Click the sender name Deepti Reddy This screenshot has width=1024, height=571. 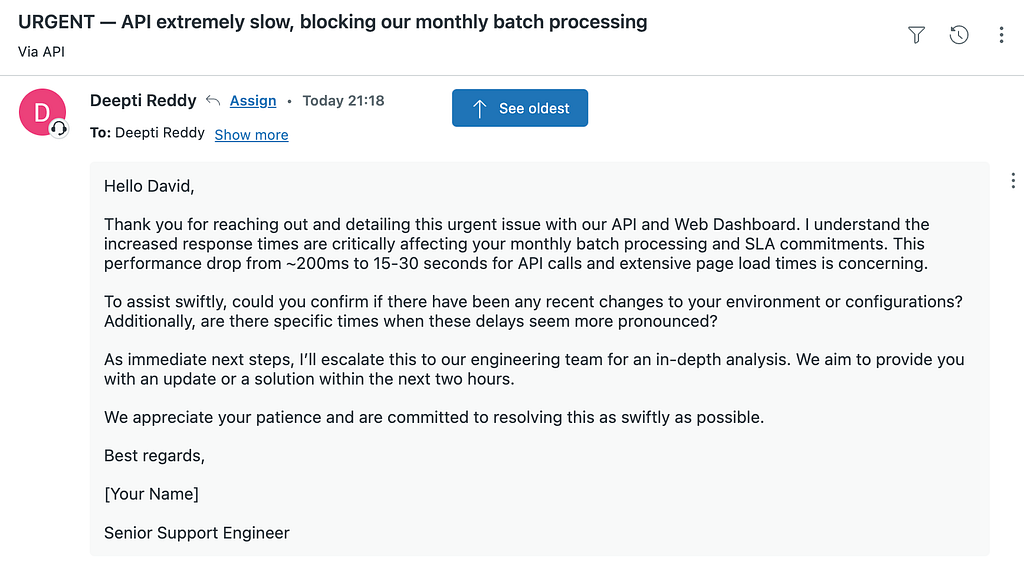tap(143, 100)
